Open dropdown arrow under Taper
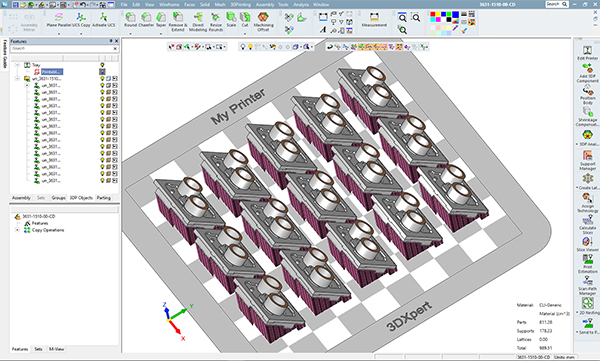 [161, 34]
